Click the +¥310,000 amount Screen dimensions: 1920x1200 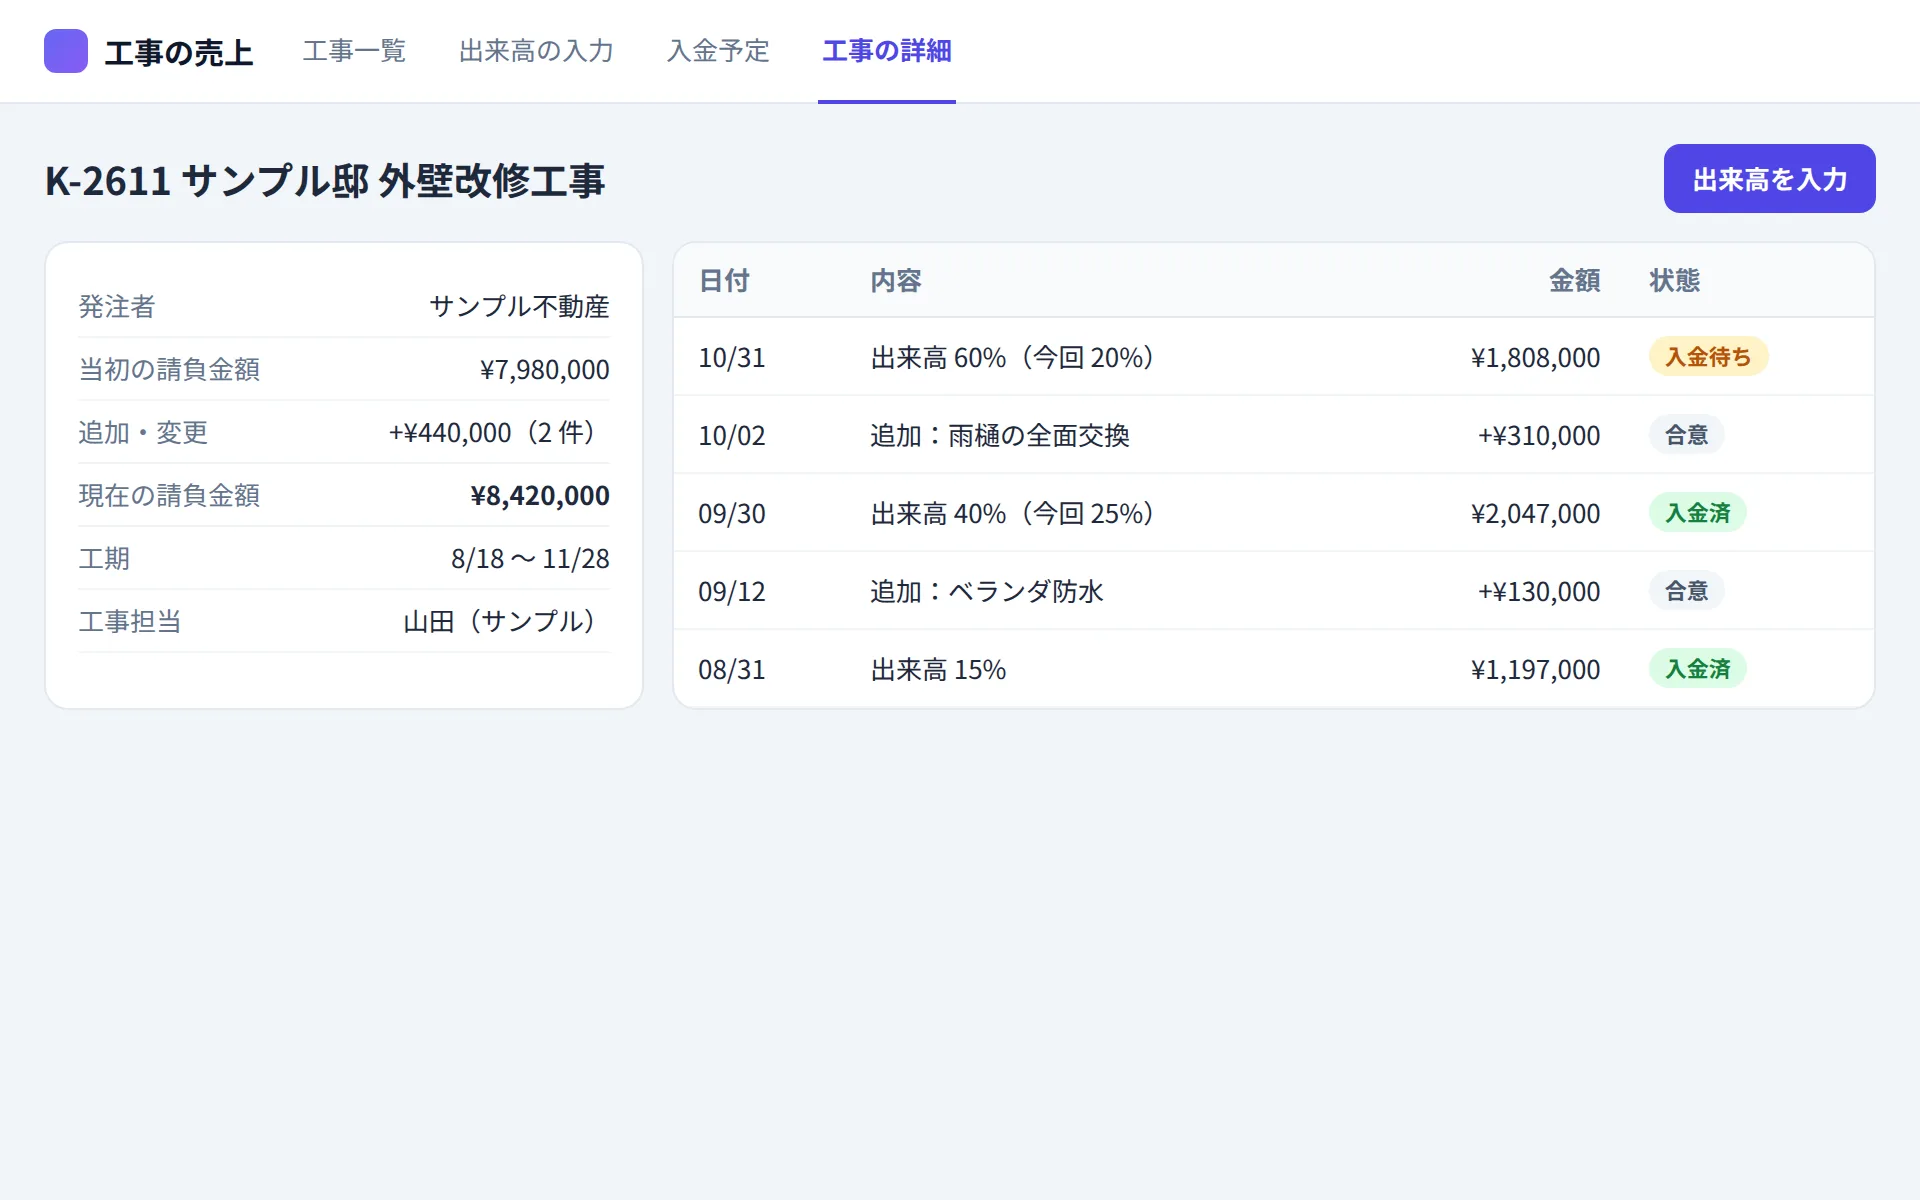[1539, 435]
